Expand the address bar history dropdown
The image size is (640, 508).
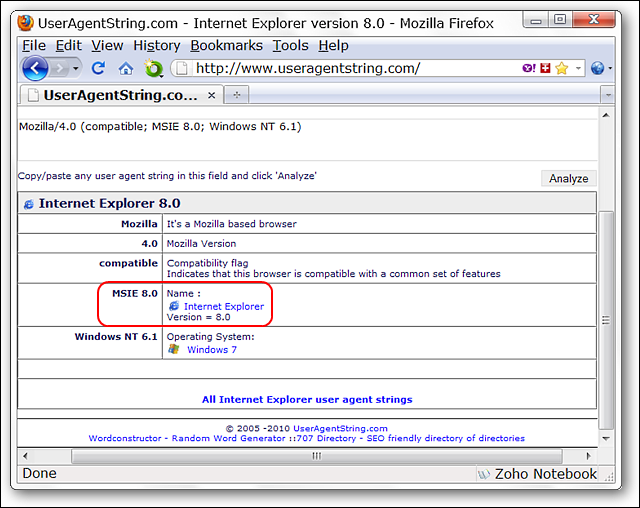[x=578, y=68]
